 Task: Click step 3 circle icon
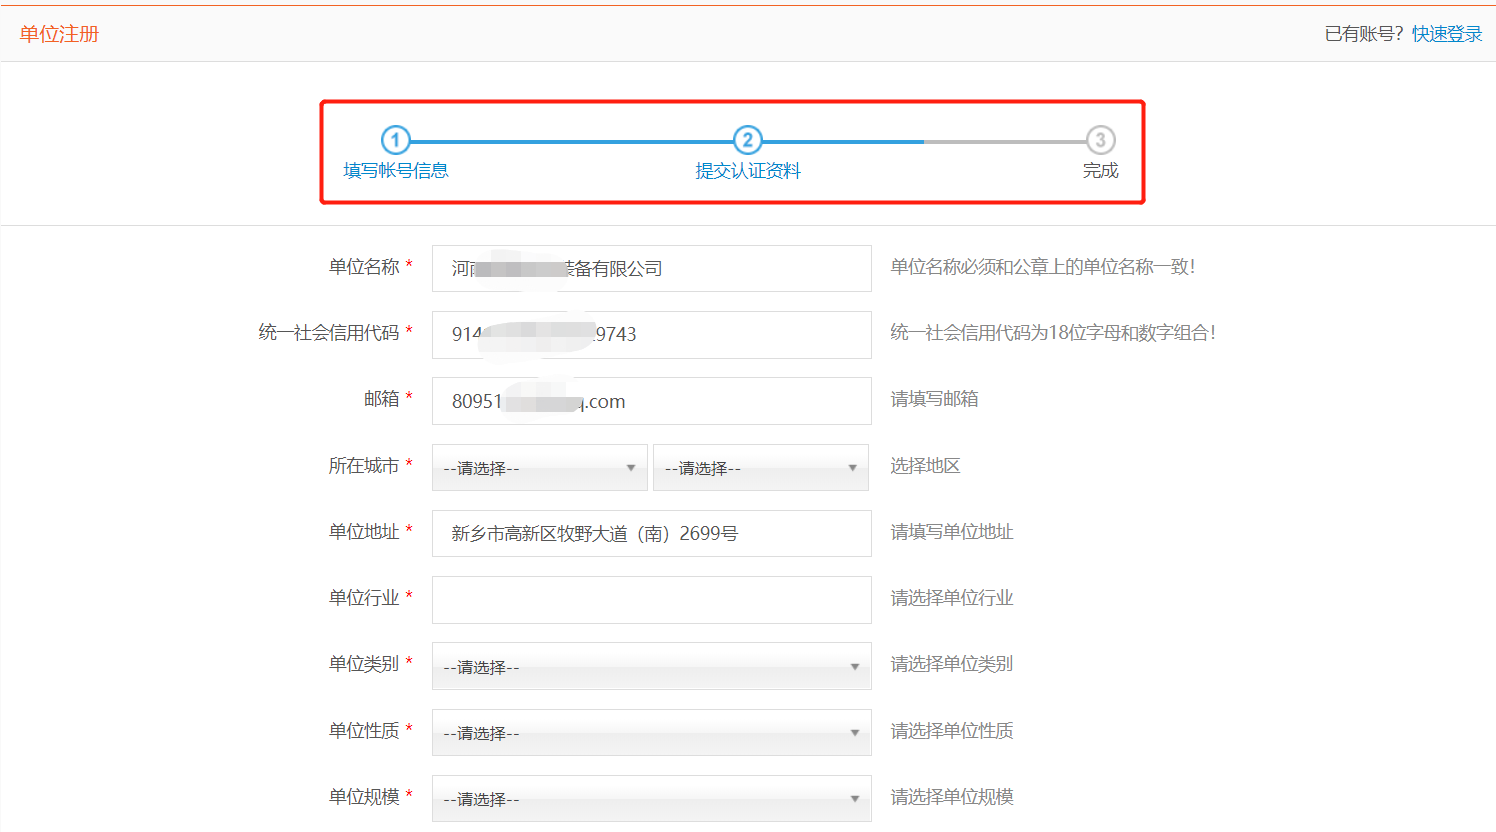(1100, 140)
